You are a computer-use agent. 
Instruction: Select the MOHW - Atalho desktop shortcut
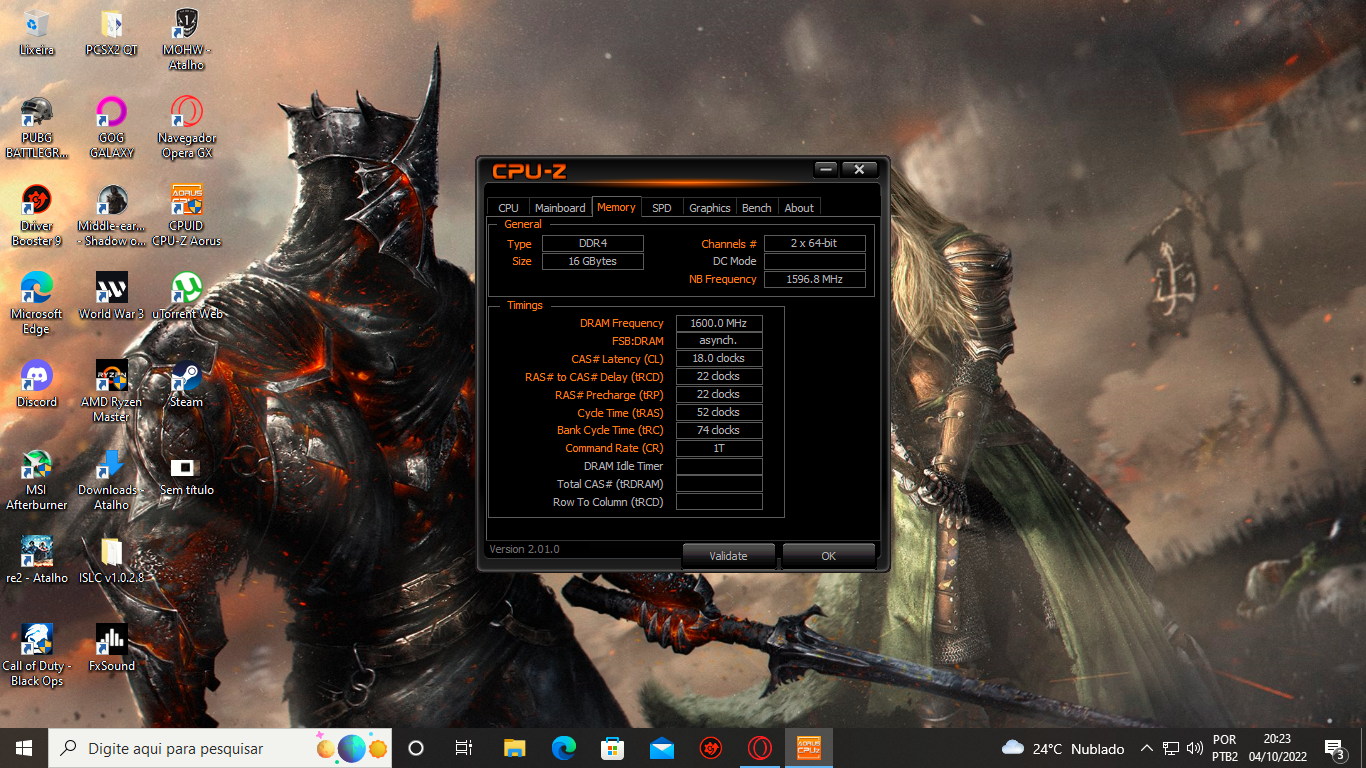tap(187, 41)
